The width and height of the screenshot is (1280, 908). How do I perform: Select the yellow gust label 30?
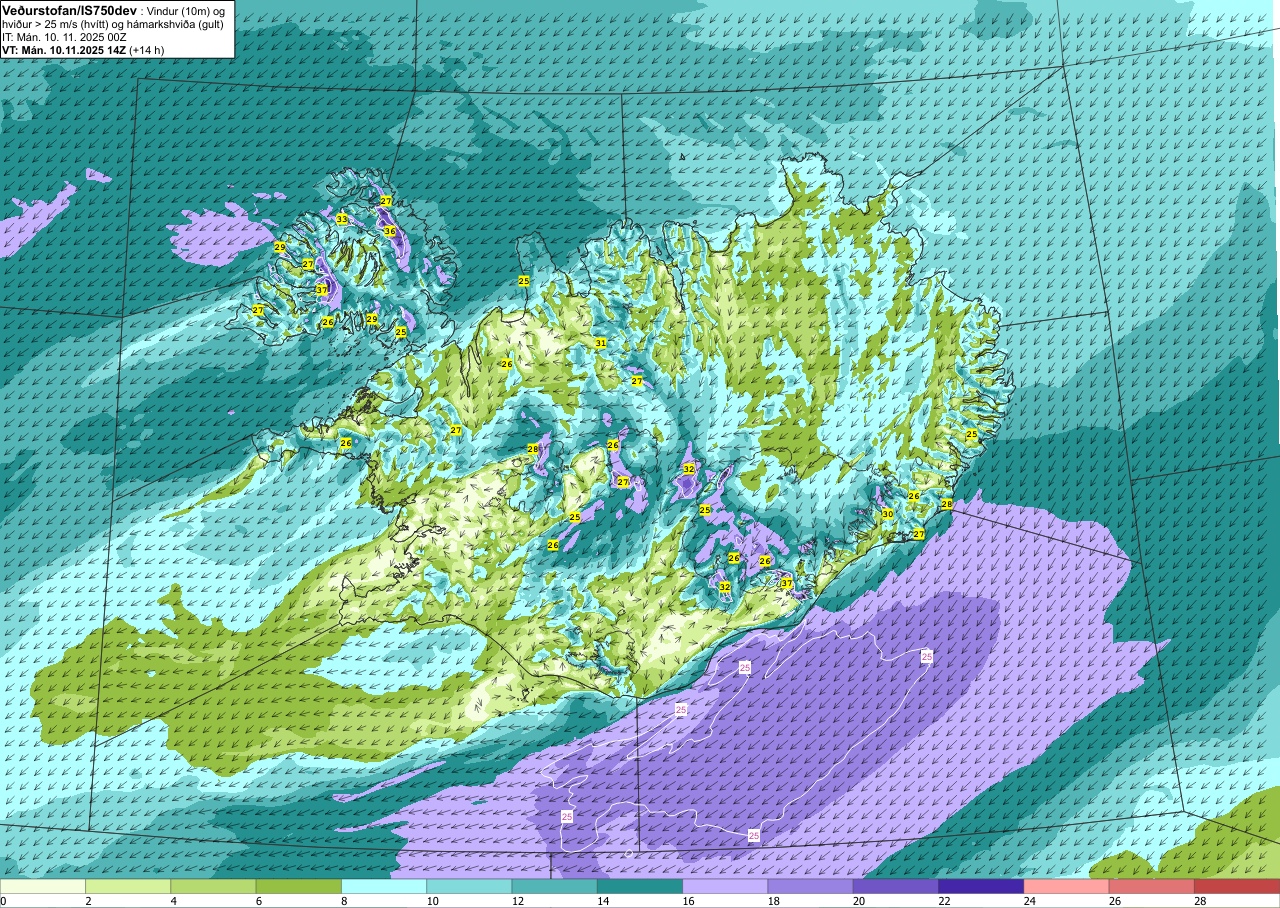[887, 514]
